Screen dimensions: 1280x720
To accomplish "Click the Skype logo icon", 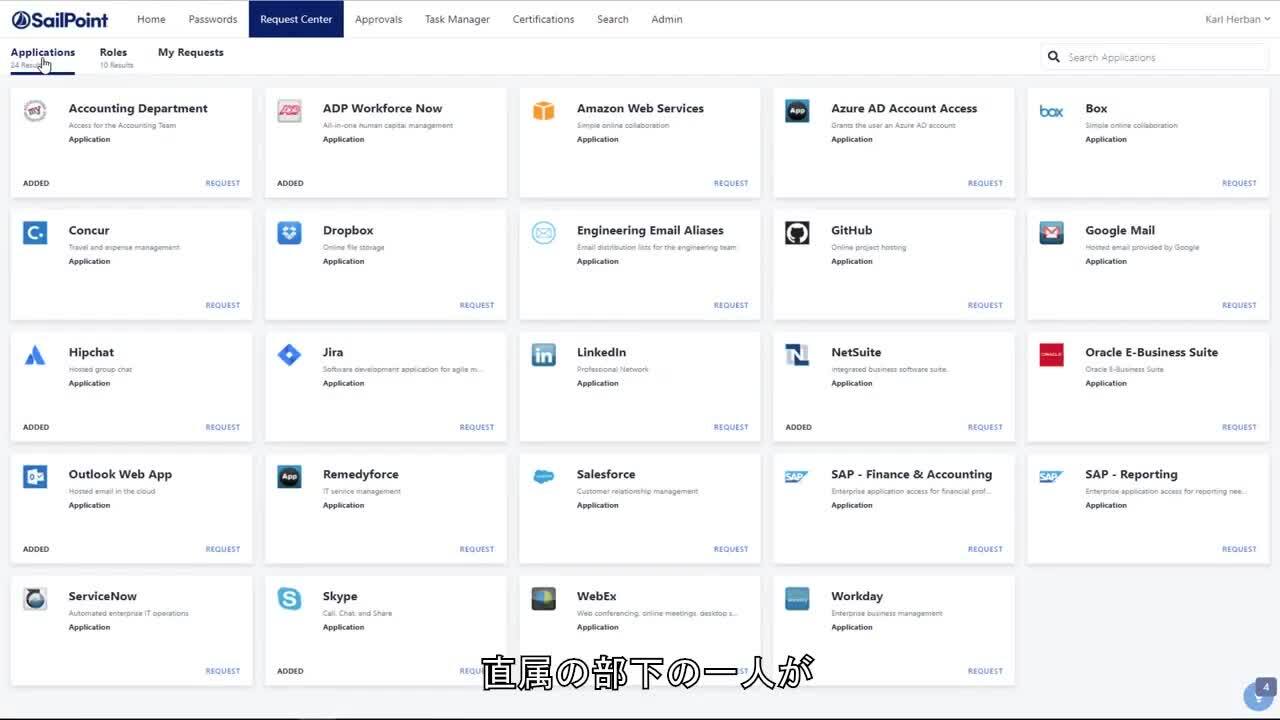I will [x=289, y=599].
